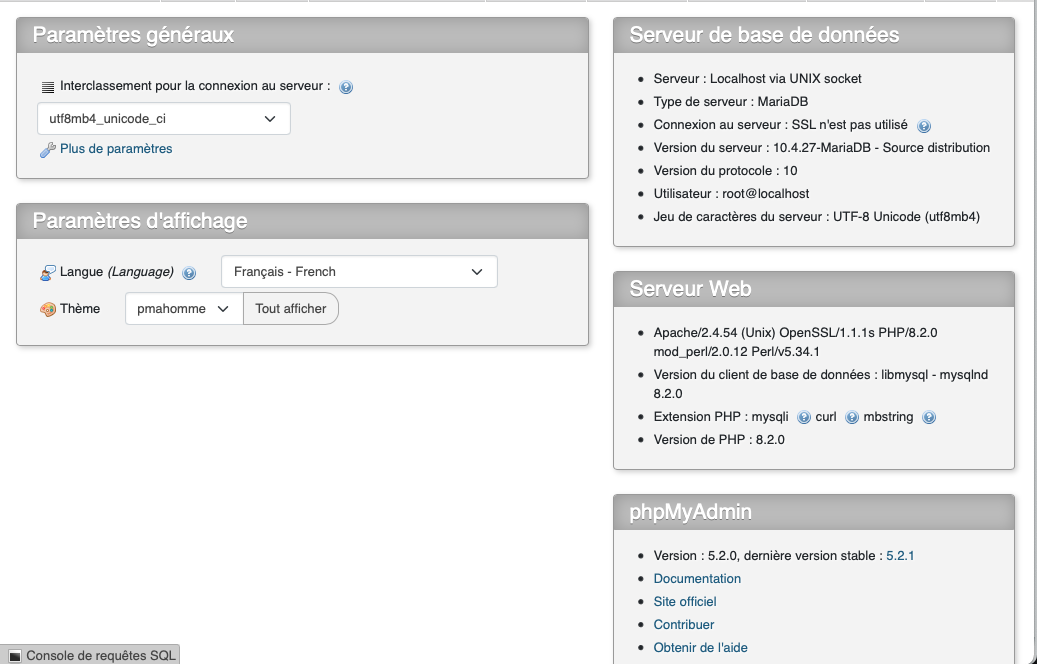This screenshot has height=664, width=1037.
Task: Click help icon next to Interclassement label
Action: 346,87
